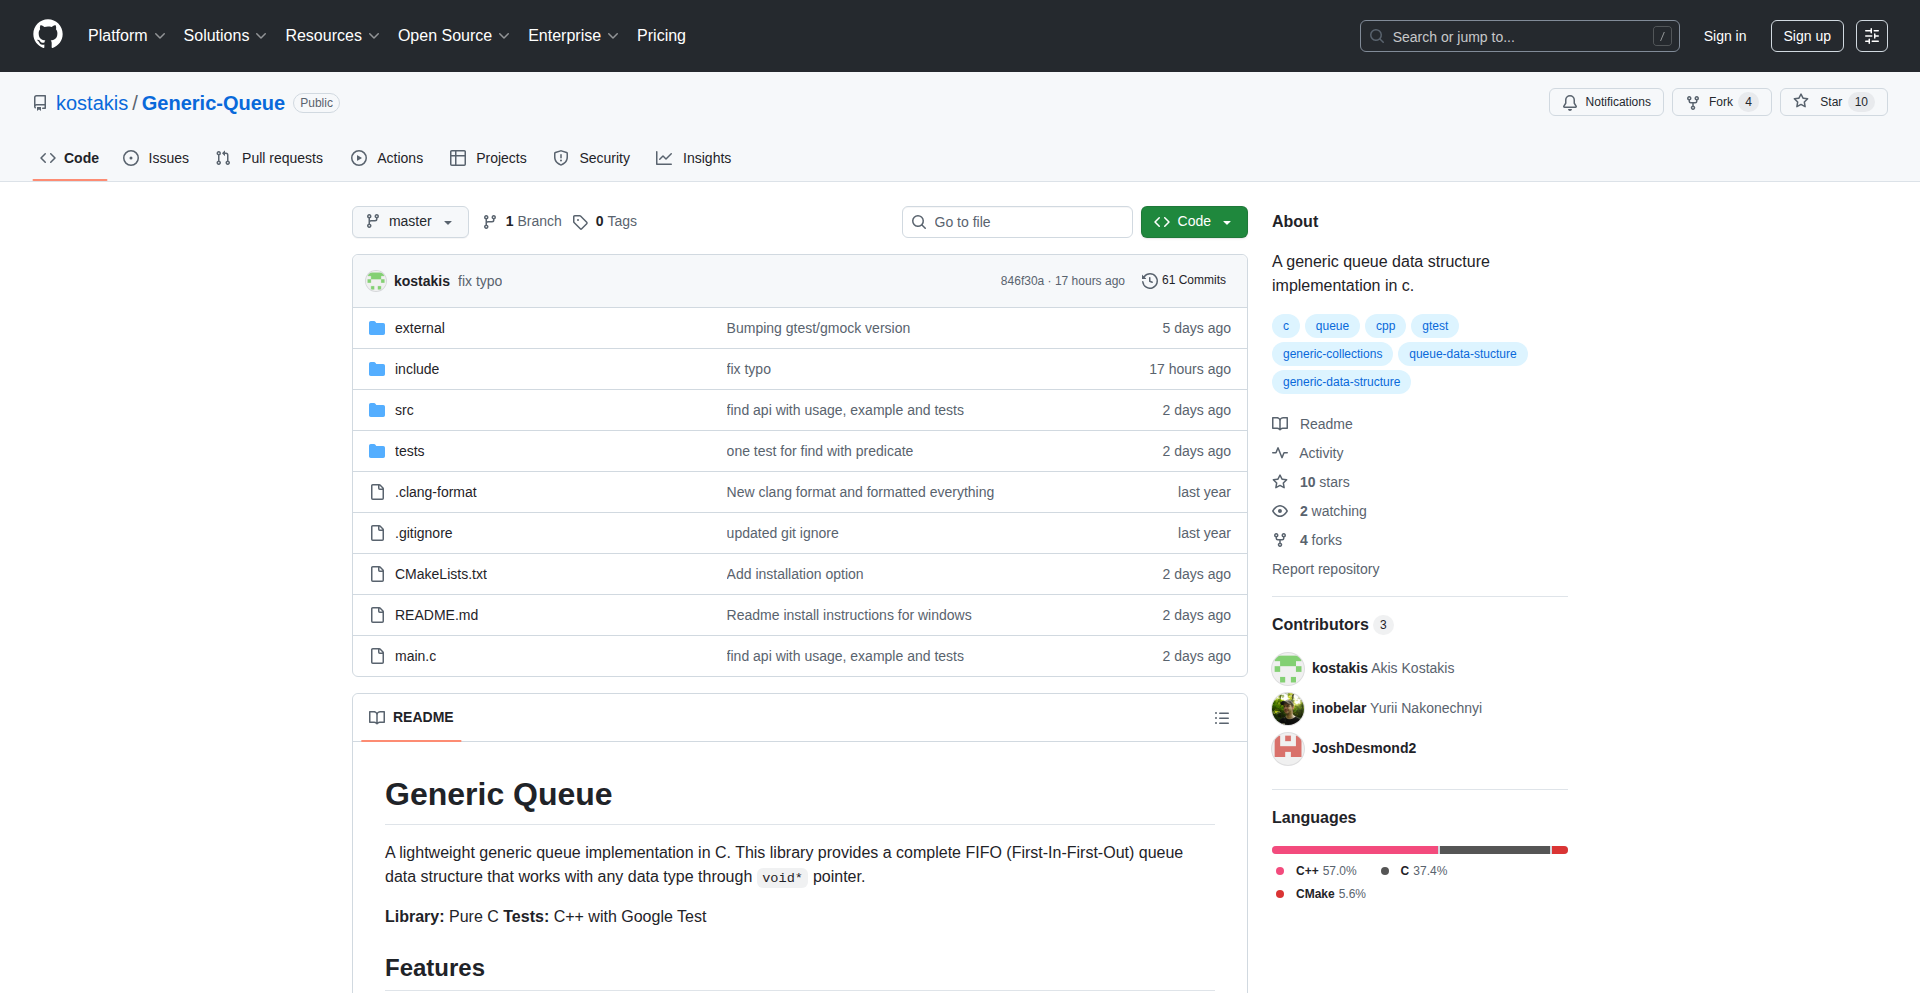Image resolution: width=1920 pixels, height=993 pixels.
Task: Expand the Solutions menu
Action: pyautogui.click(x=225, y=36)
